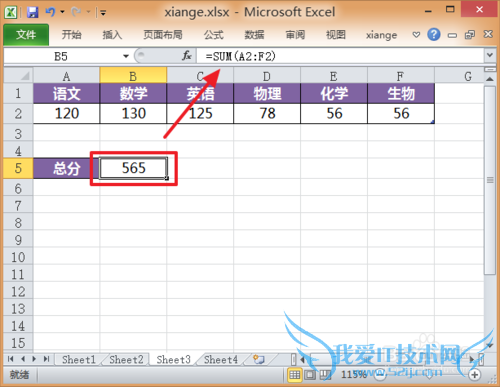Click the 物理 header cell
The height and width of the screenshot is (387, 500).
(x=267, y=93)
